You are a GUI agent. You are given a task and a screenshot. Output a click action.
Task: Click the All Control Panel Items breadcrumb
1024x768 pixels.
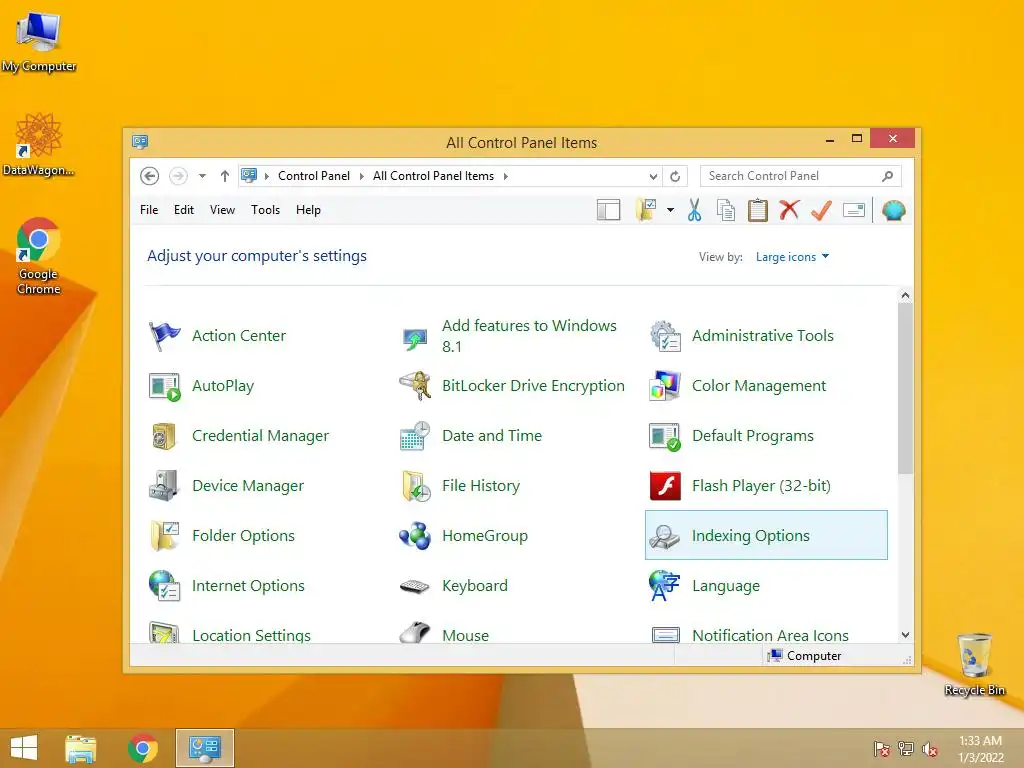pyautogui.click(x=433, y=176)
